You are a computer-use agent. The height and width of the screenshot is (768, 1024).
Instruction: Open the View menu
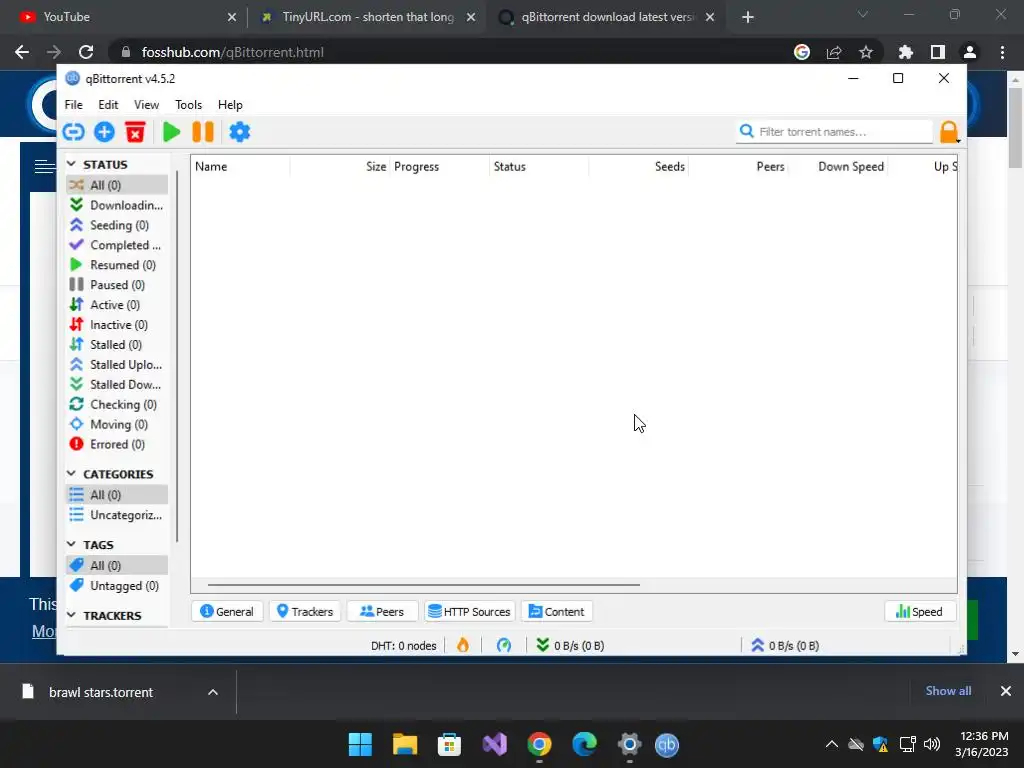pyautogui.click(x=146, y=104)
